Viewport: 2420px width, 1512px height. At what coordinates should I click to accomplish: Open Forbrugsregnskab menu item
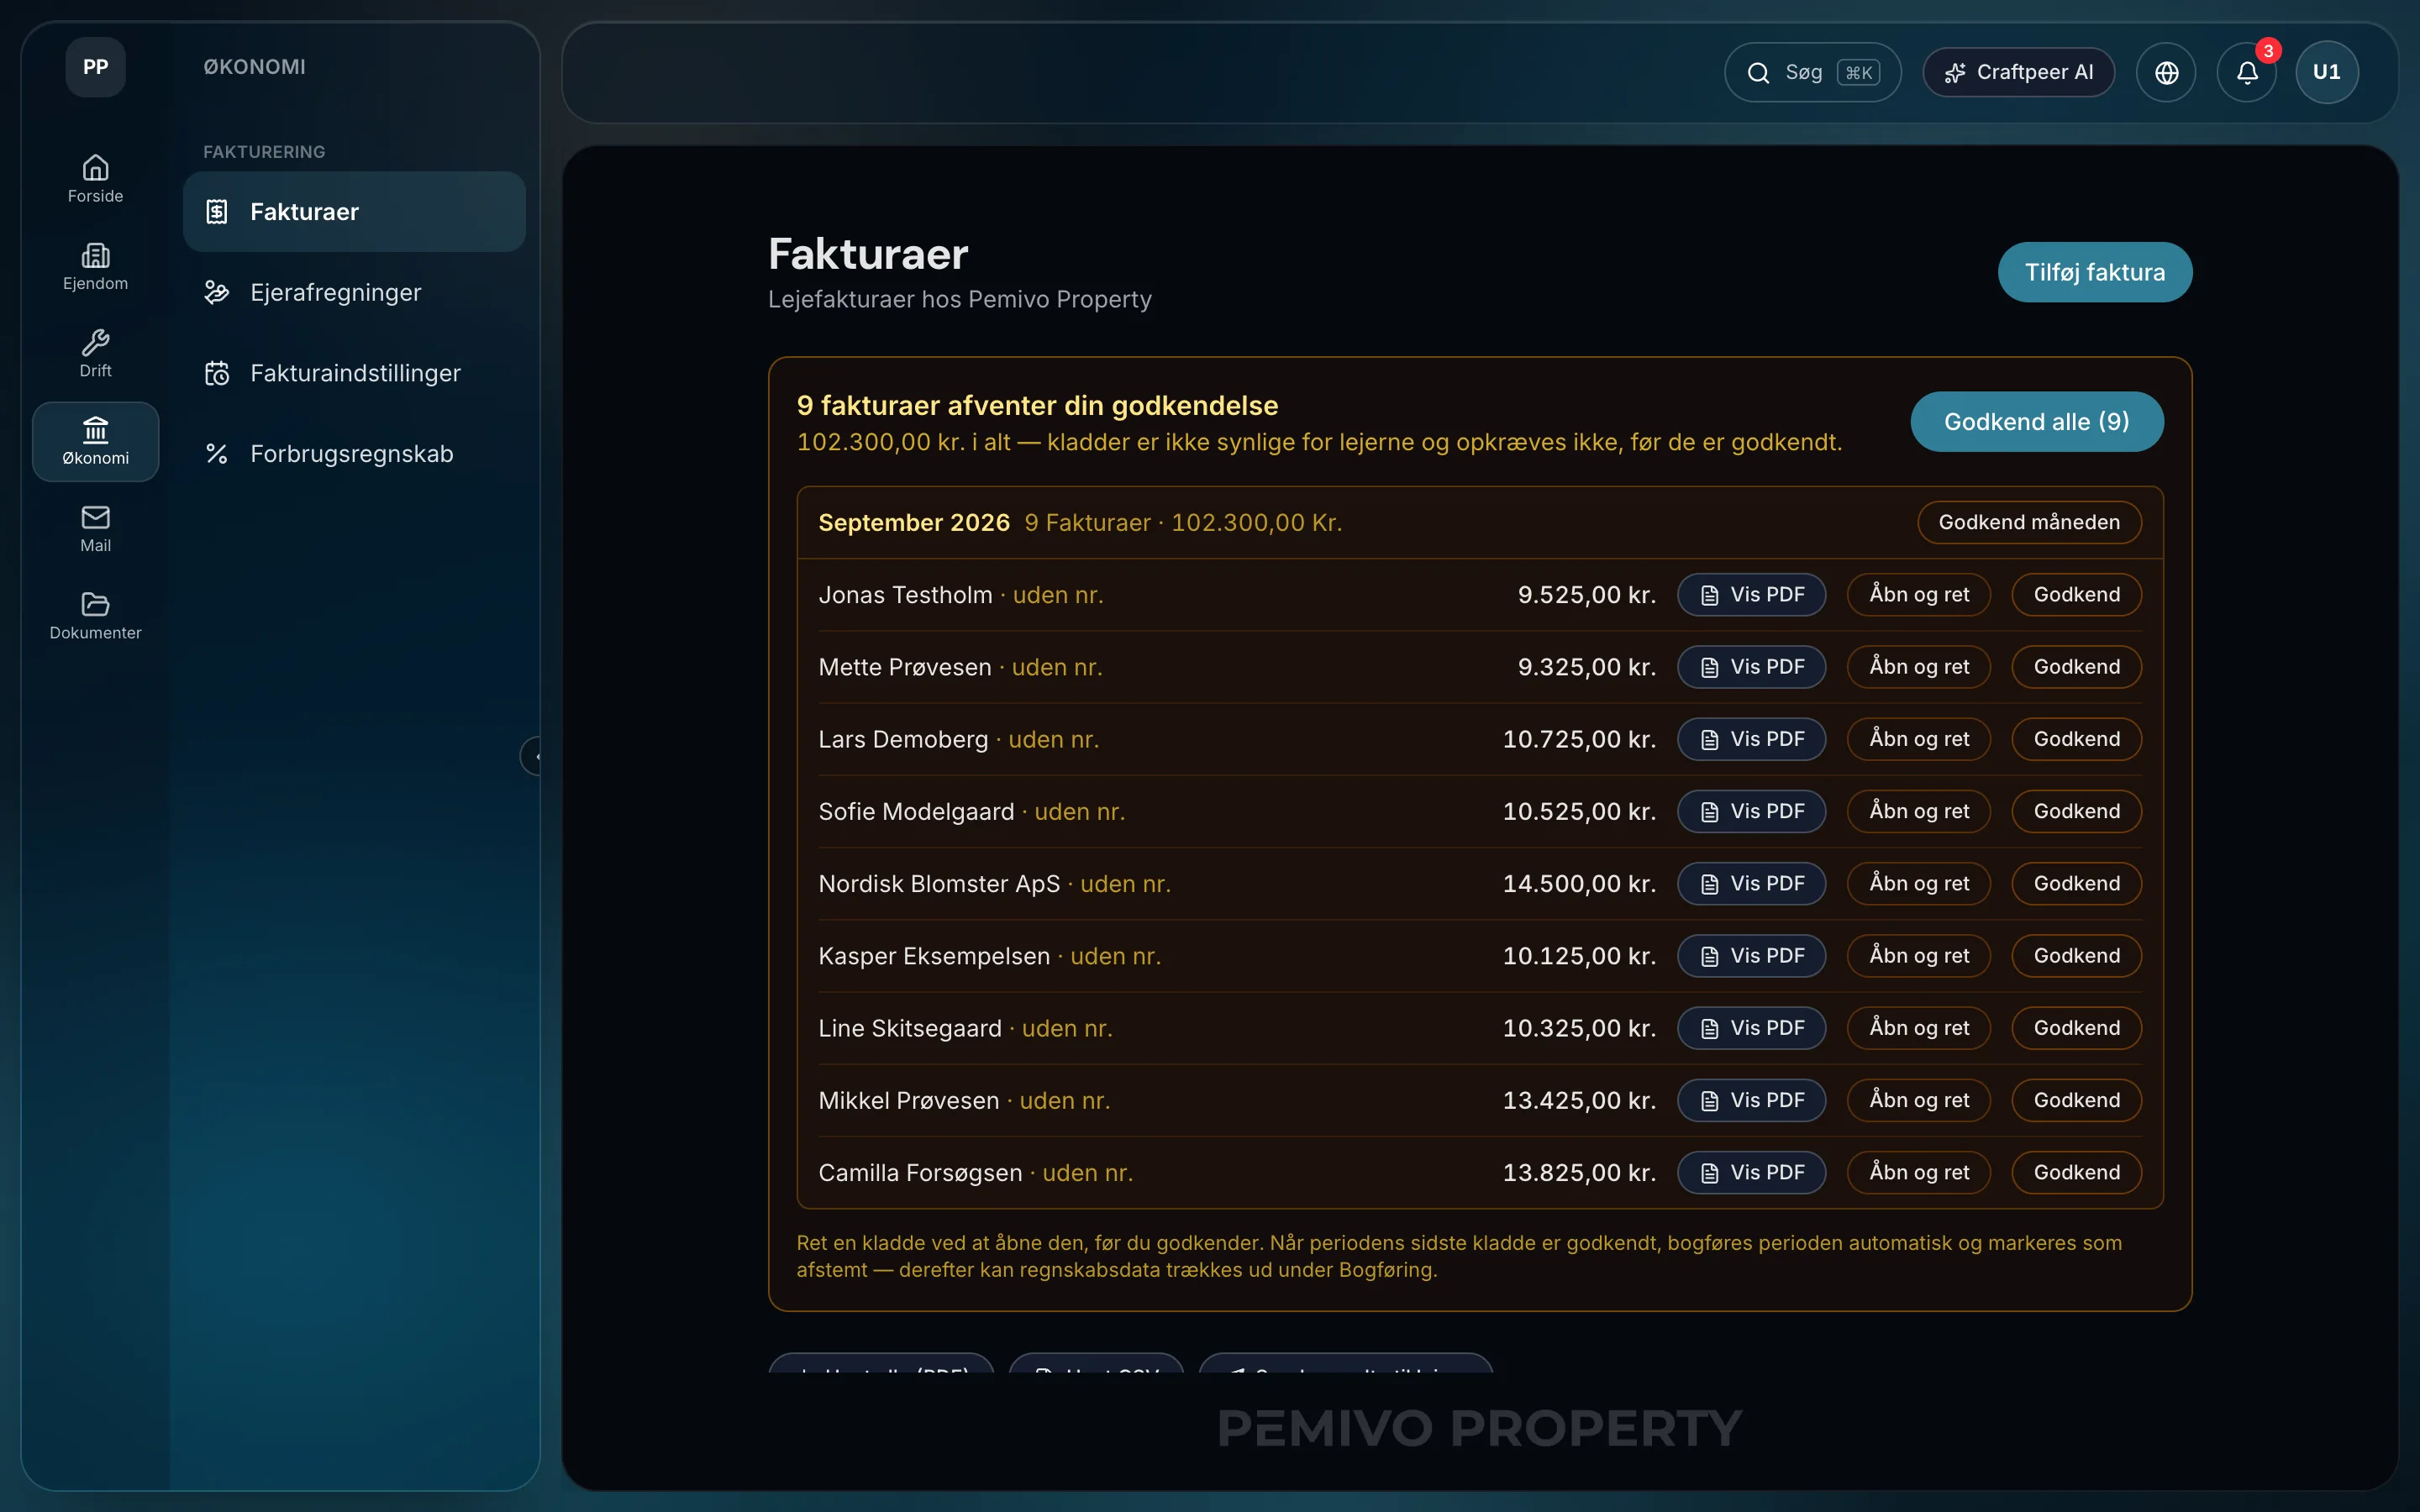pyautogui.click(x=354, y=454)
